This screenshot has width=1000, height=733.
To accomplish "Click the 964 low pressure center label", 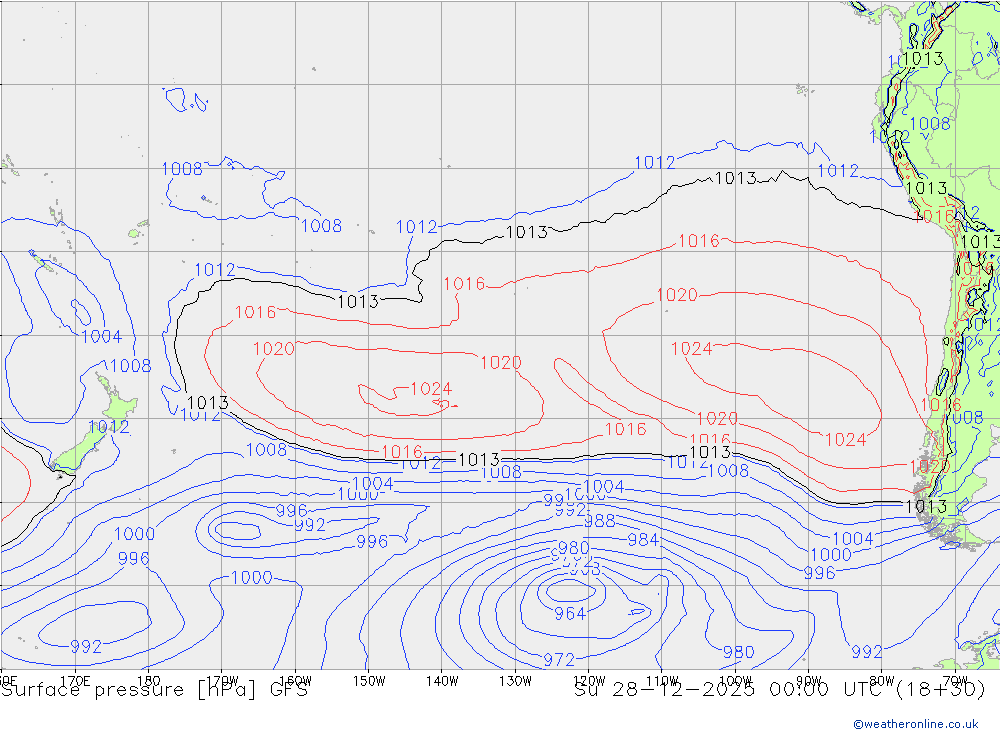I will click(569, 613).
